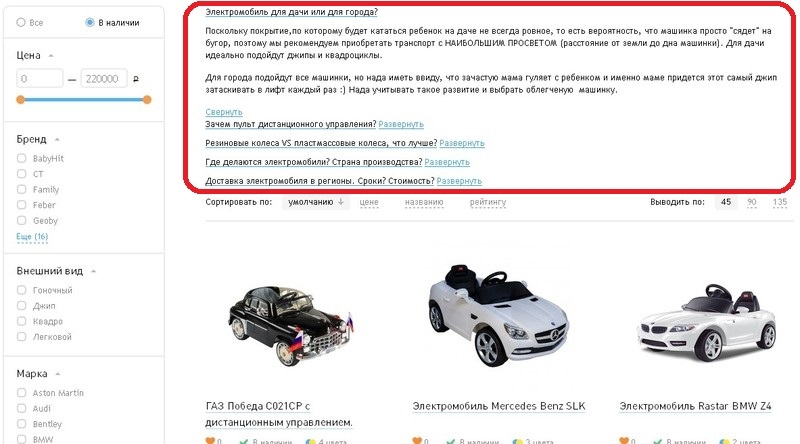Viewport: 800px width, 444px height.
Task: Open the white Mercedes Benz SLK thumbnail
Action: click(x=498, y=315)
